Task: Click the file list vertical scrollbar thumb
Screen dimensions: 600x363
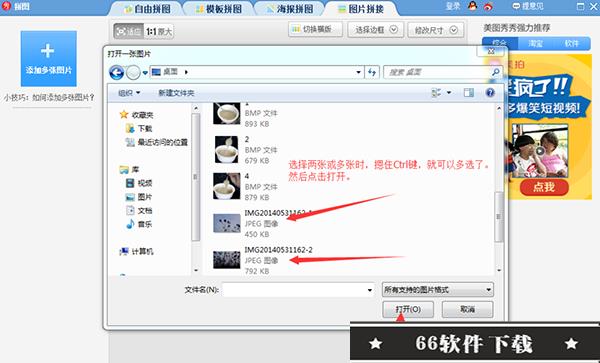Action: (499, 216)
